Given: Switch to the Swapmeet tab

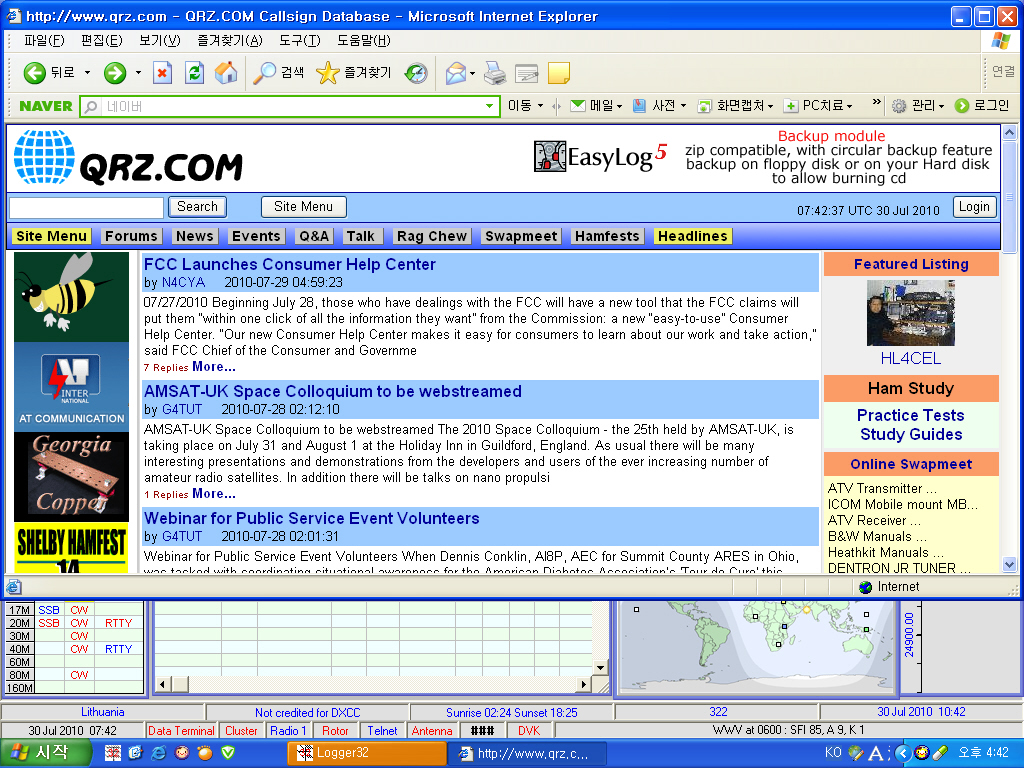Looking at the screenshot, I should coord(521,236).
